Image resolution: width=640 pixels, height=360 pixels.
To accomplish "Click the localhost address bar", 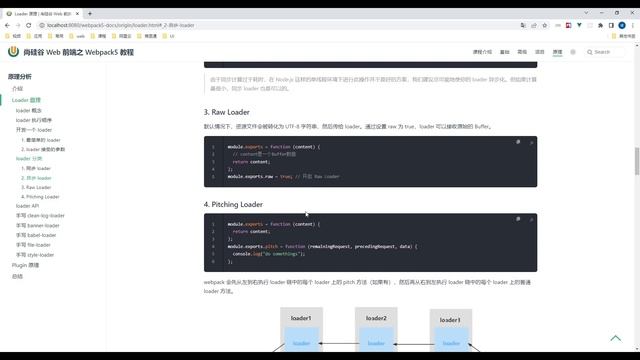I will pos(278,25).
